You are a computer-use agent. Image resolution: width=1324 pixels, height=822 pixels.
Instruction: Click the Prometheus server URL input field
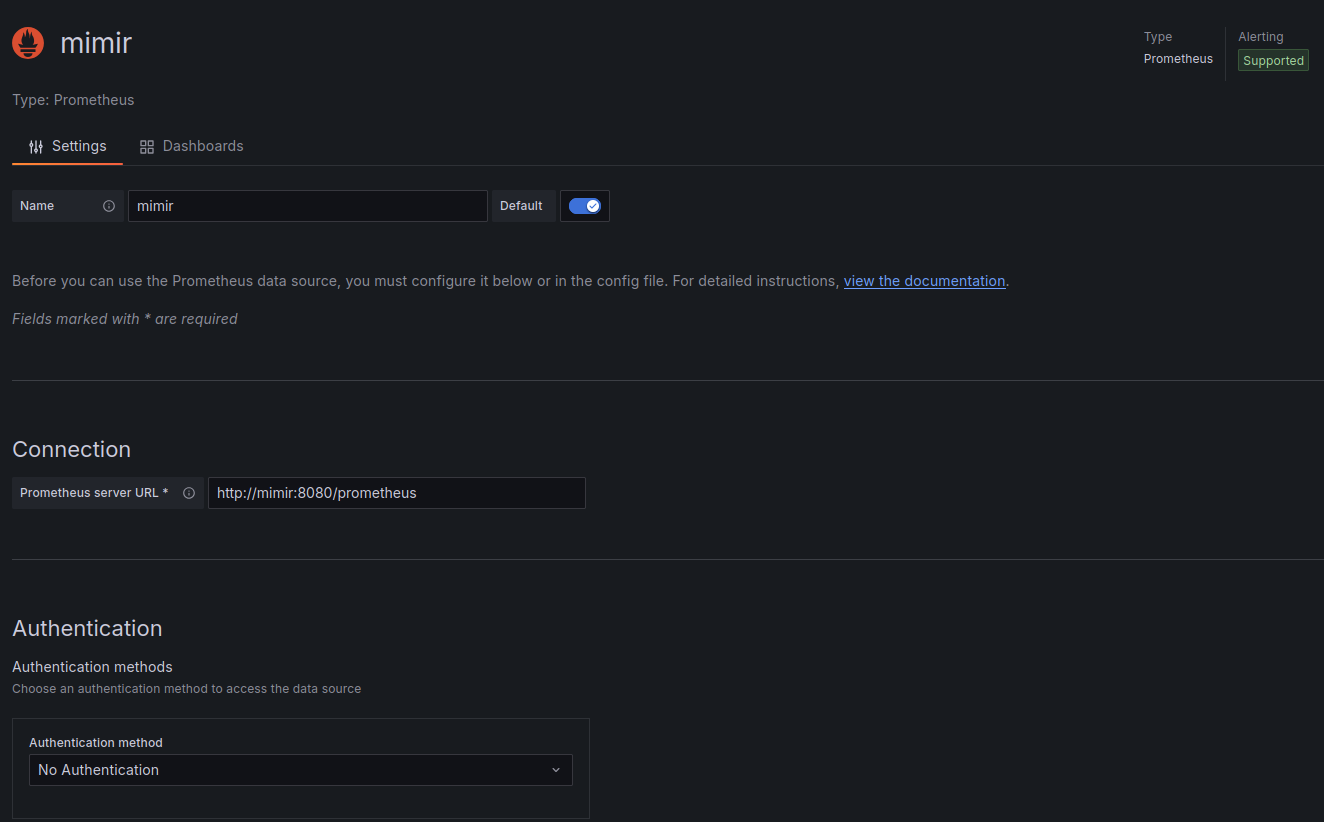pos(397,493)
